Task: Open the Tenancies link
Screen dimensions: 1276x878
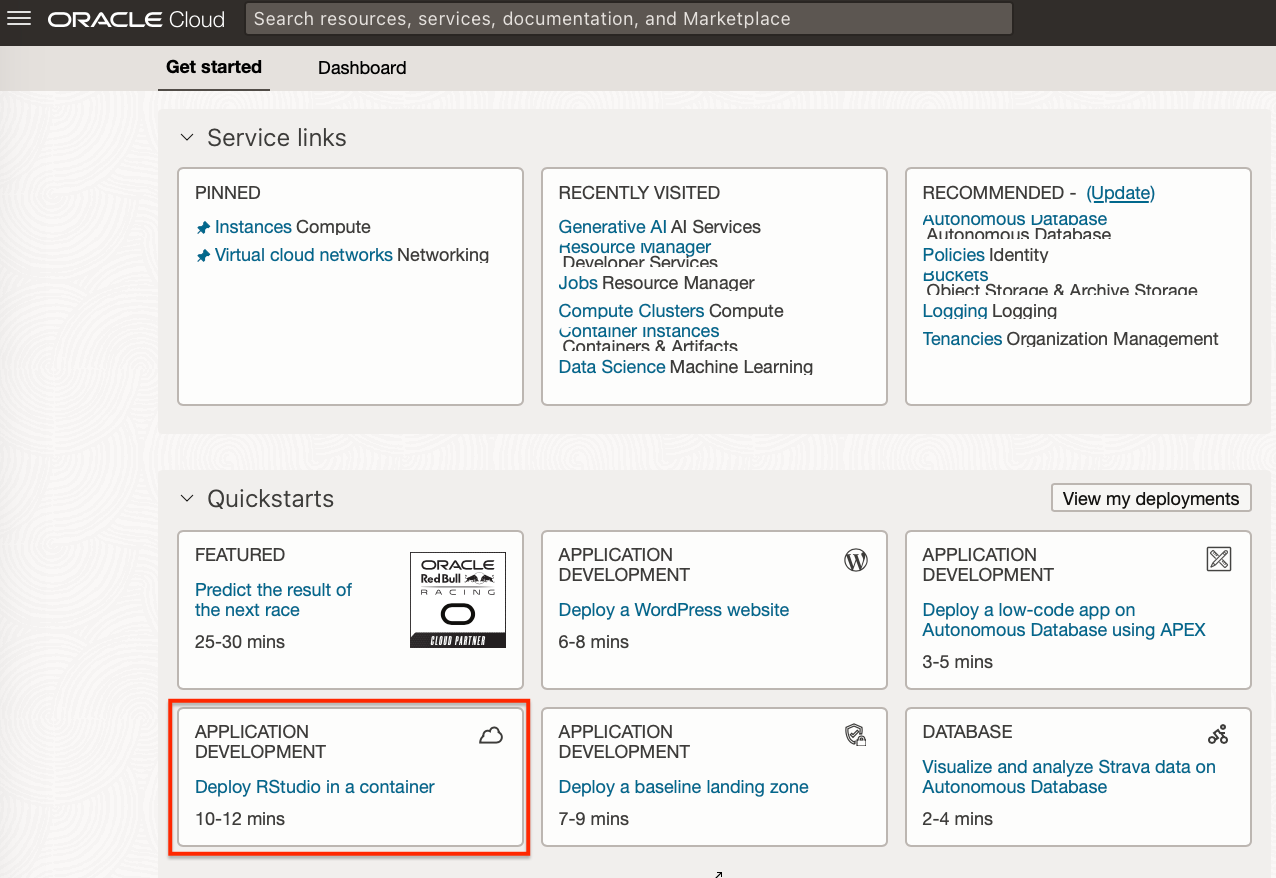Action: point(962,339)
